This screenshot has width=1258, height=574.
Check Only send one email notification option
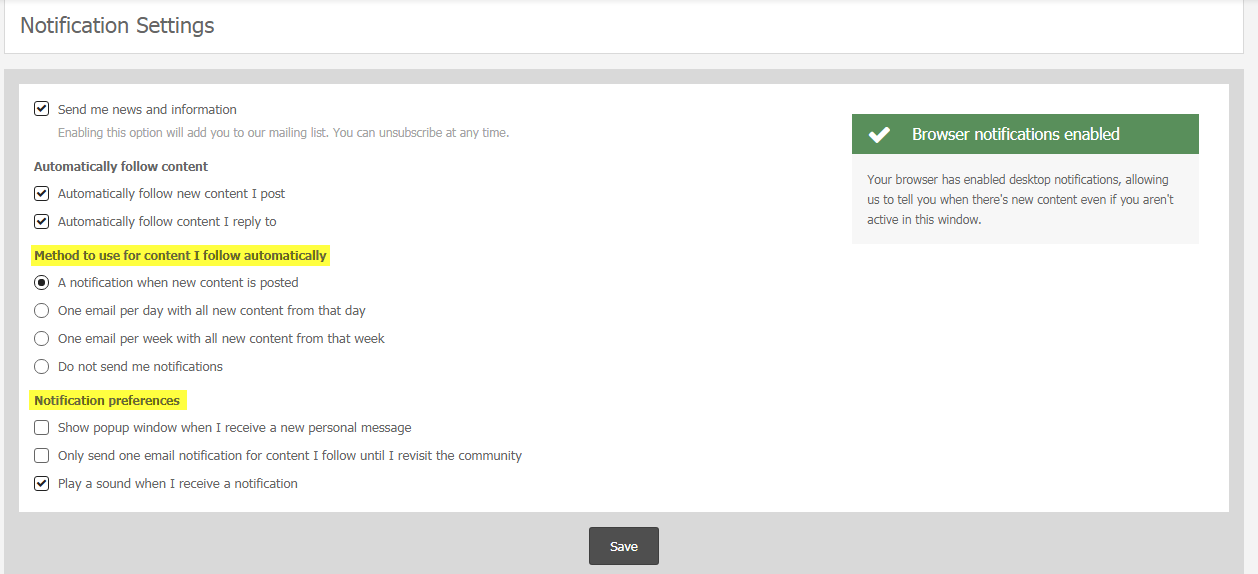click(42, 455)
